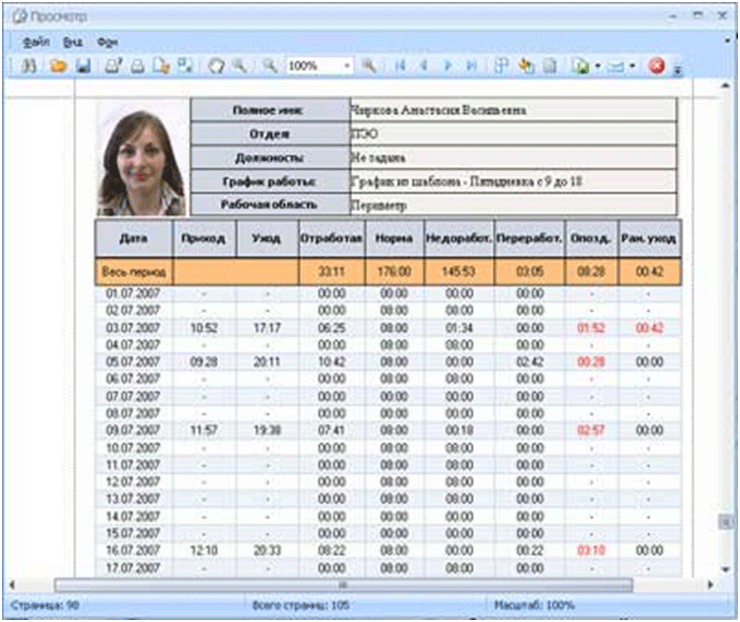Open the Фон menu
740x622 pixels.
[x=107, y=42]
